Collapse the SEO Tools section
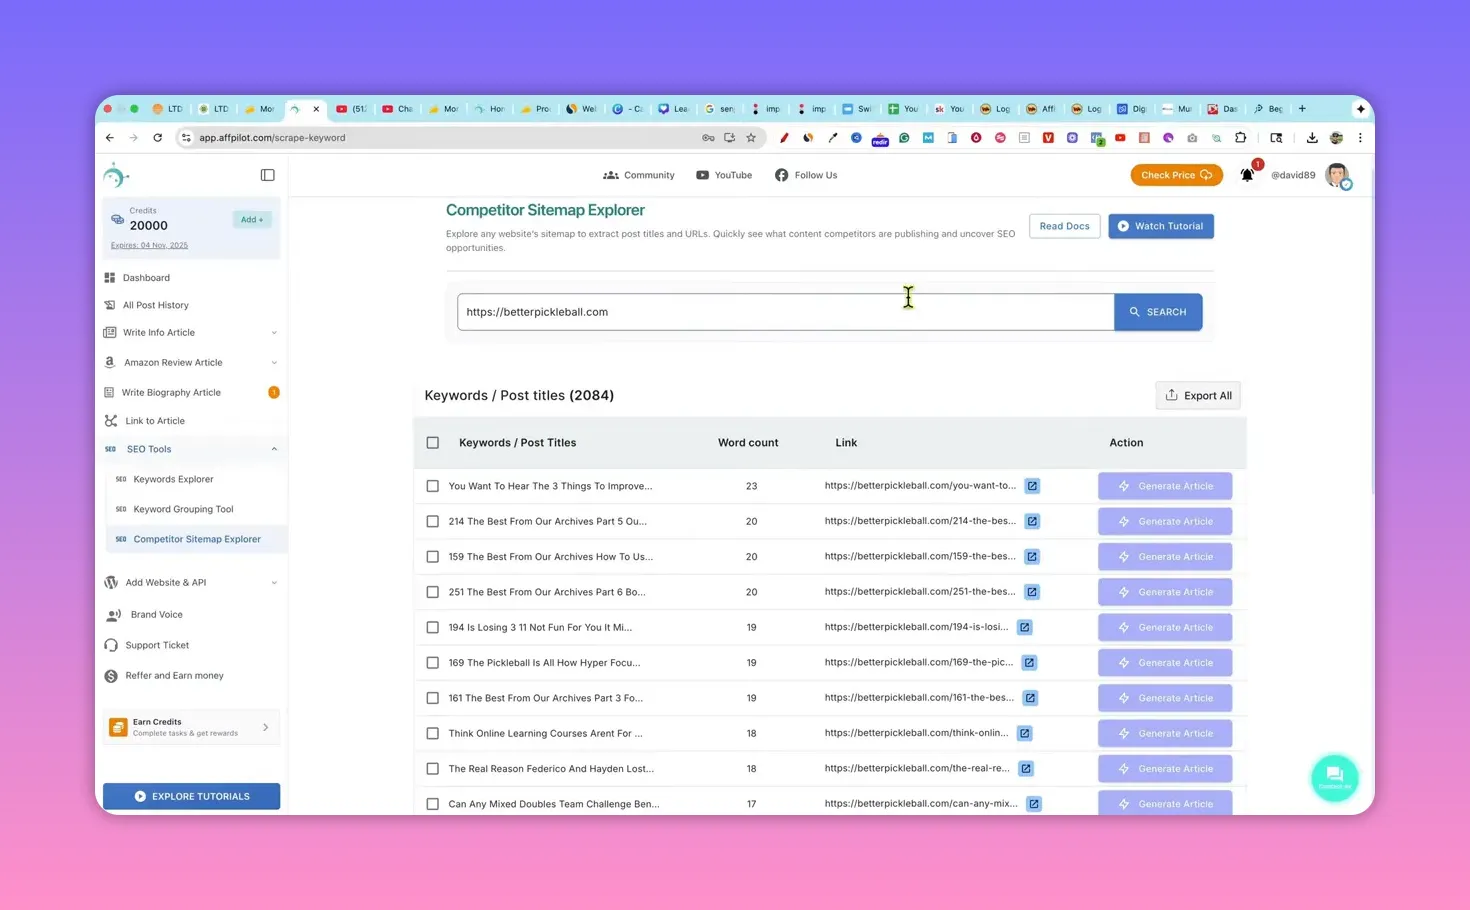 [274, 448]
